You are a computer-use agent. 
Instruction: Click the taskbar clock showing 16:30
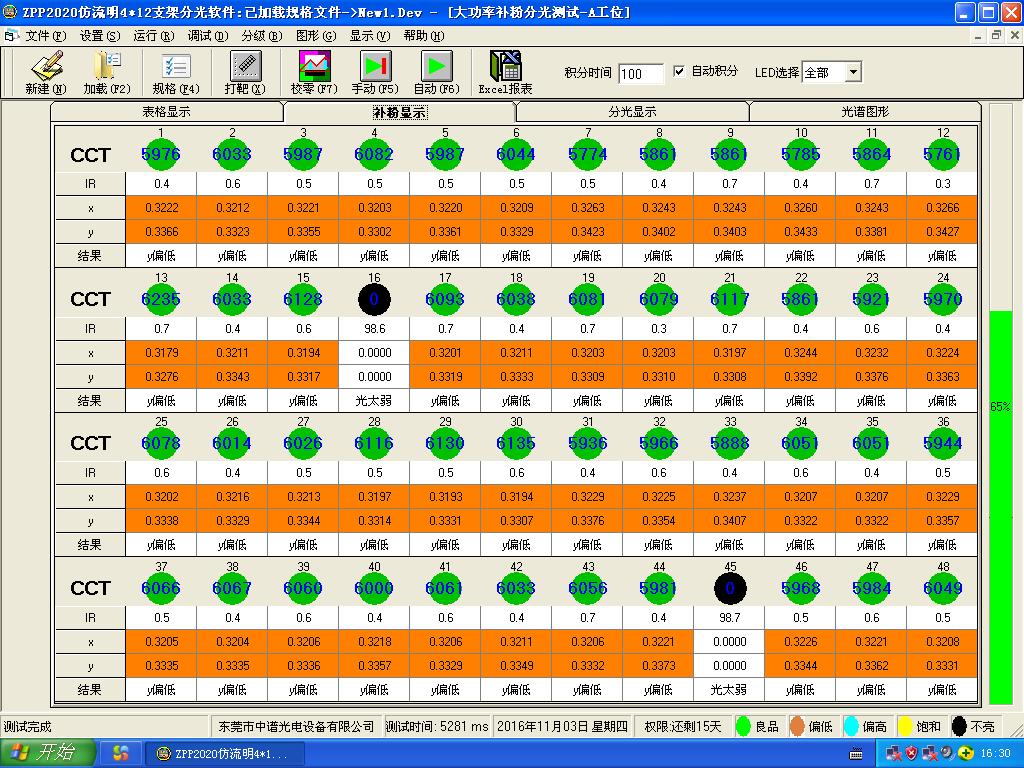[995, 754]
